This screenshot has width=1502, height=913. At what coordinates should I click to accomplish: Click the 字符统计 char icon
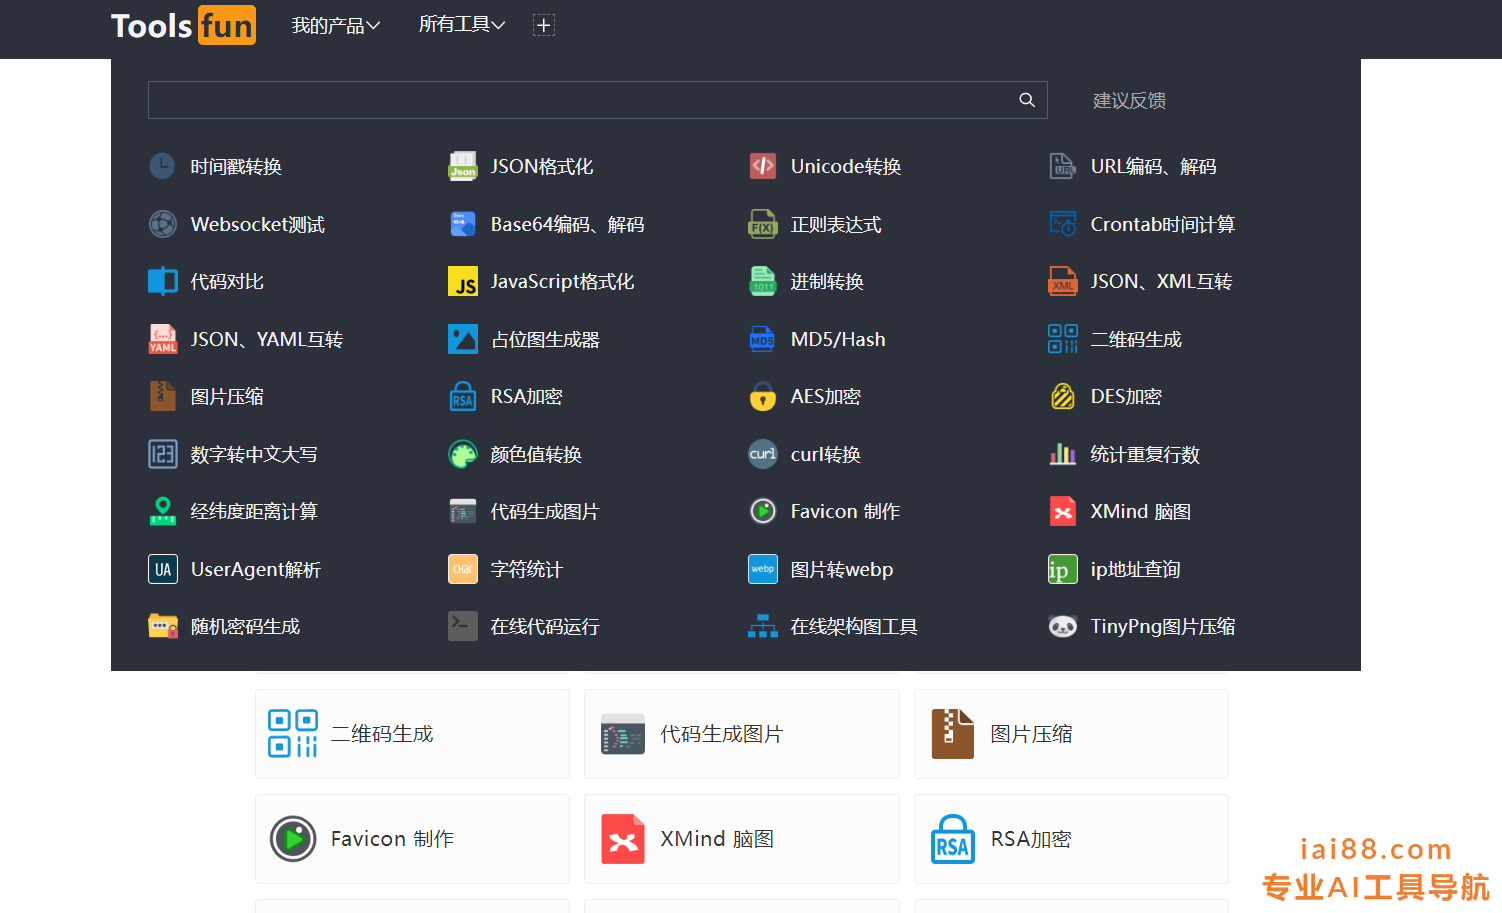coord(463,569)
